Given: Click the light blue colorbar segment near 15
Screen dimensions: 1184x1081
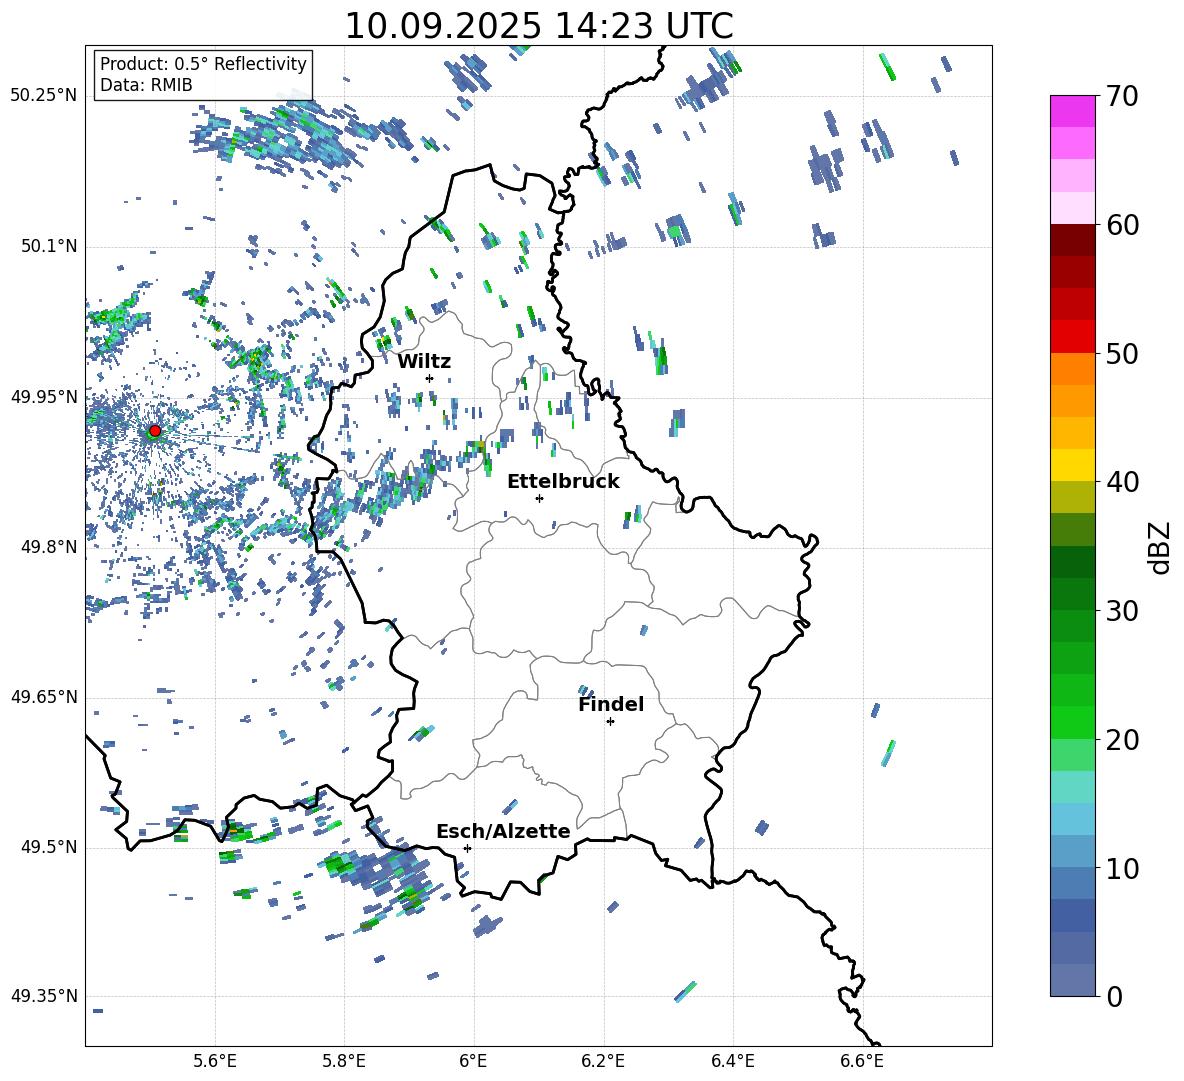Looking at the screenshot, I should [1072, 818].
